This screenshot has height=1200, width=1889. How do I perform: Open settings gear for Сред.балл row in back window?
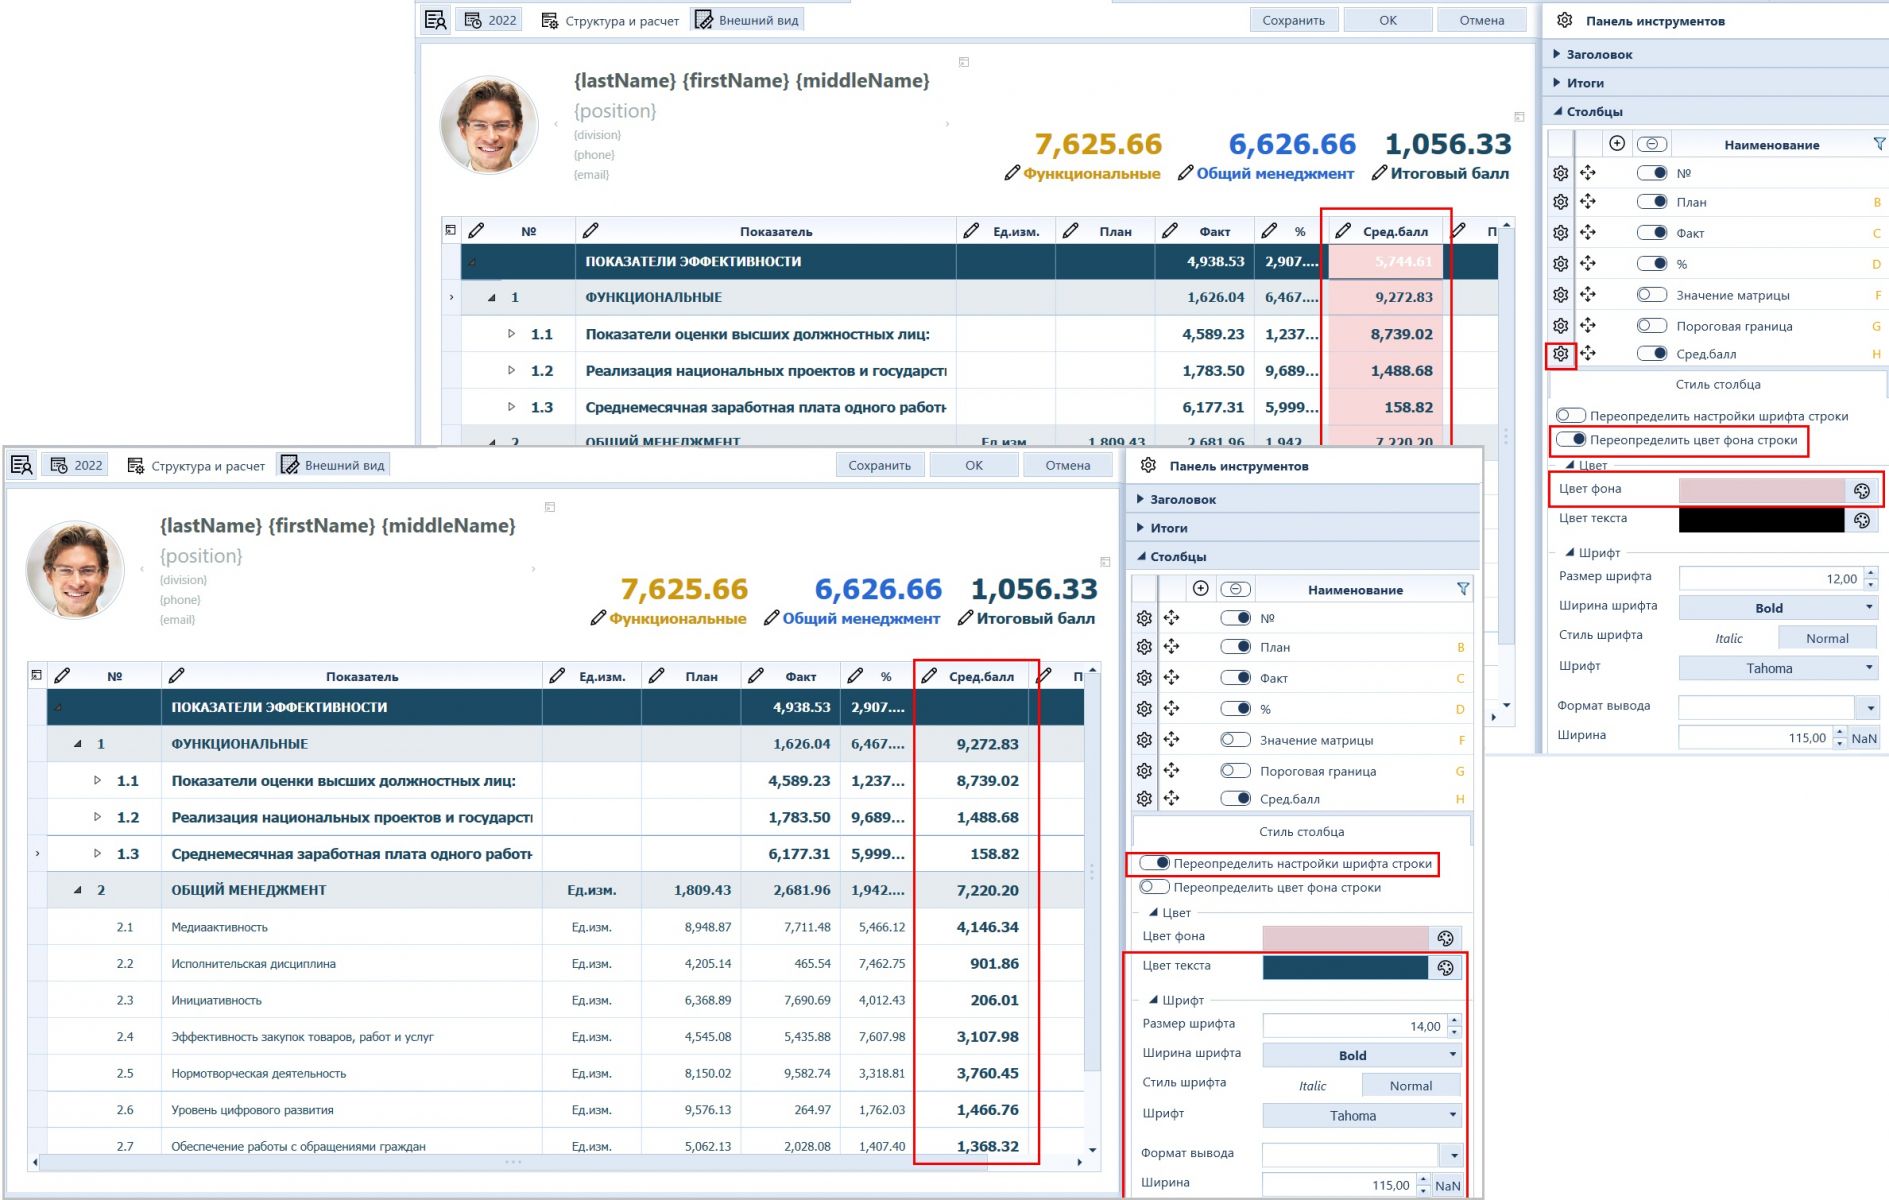pos(1561,354)
